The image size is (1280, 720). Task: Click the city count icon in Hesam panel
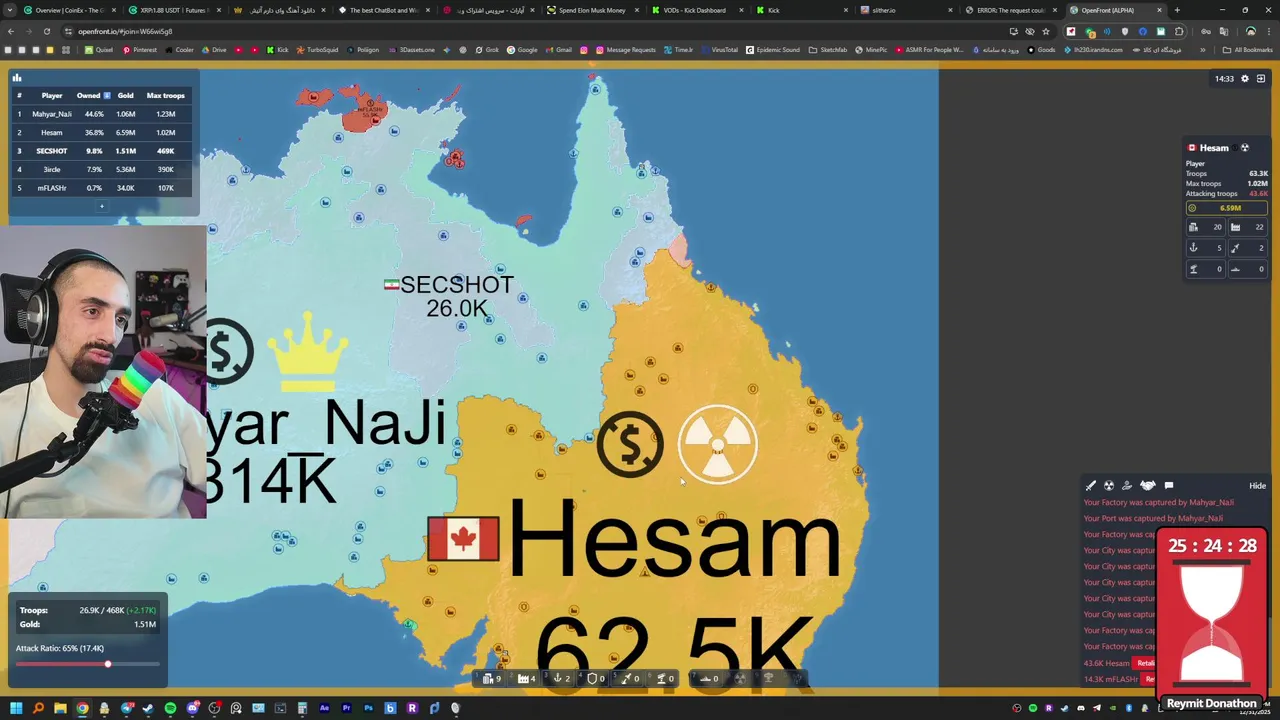tap(1193, 227)
